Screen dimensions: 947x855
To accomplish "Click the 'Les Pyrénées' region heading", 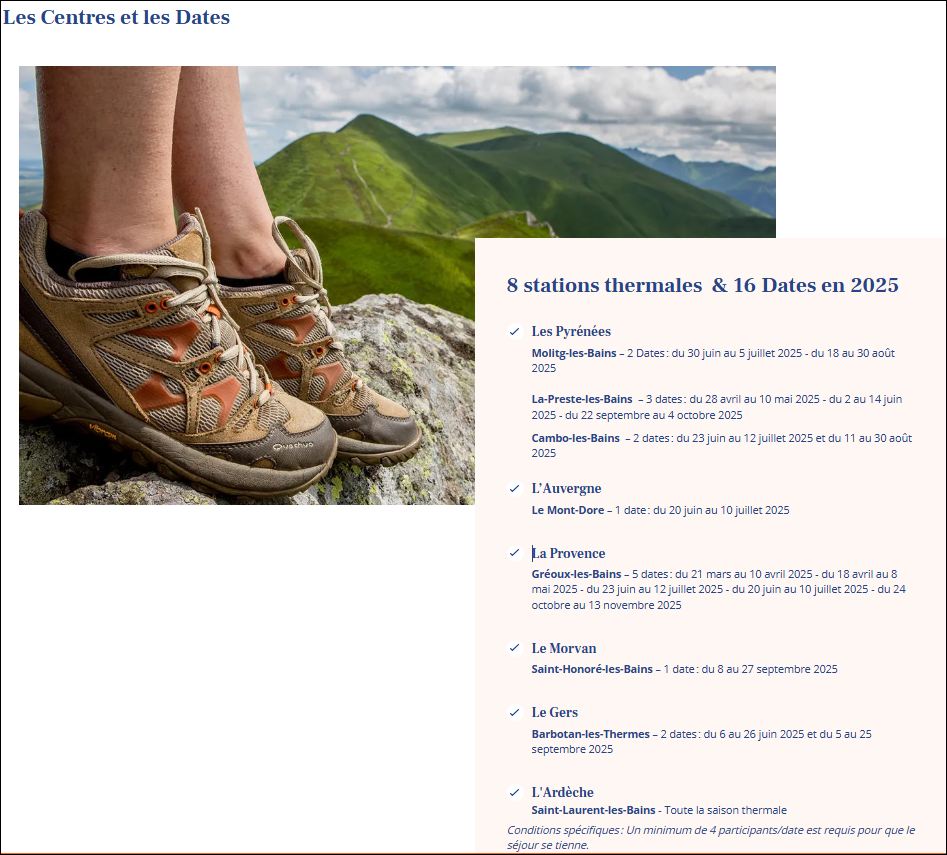I will pyautogui.click(x=571, y=331).
